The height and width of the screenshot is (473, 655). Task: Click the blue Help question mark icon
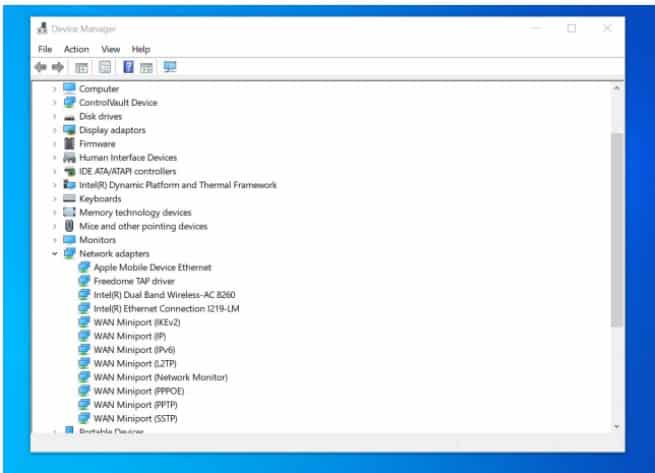[128, 67]
